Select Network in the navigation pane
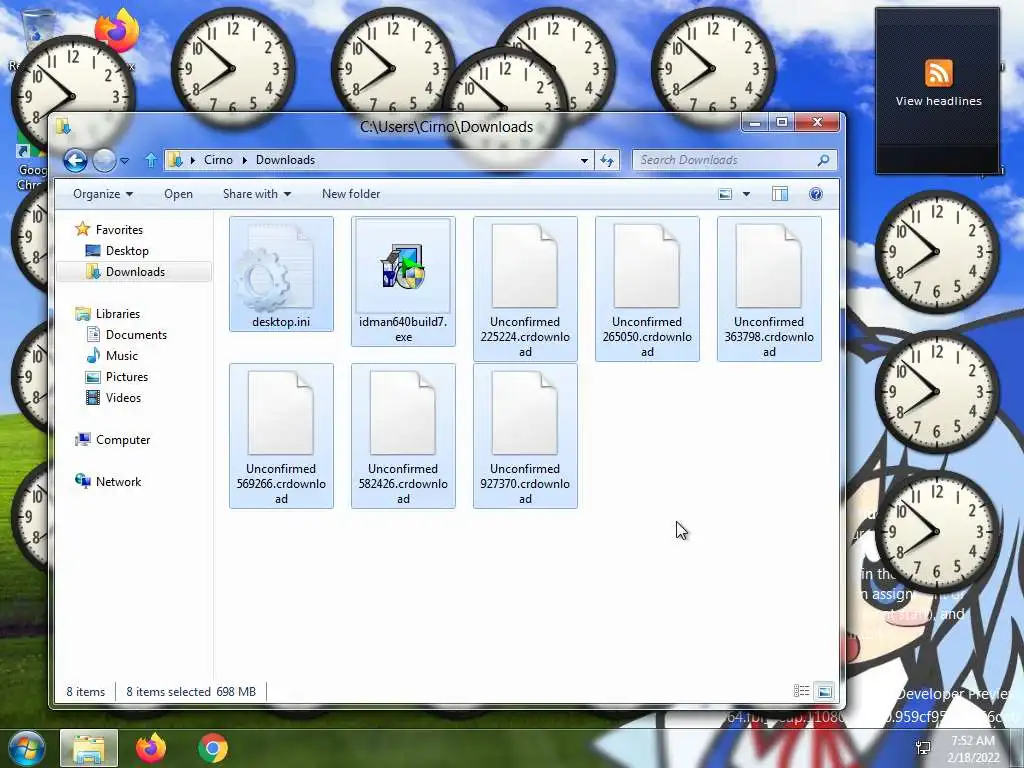 [118, 482]
